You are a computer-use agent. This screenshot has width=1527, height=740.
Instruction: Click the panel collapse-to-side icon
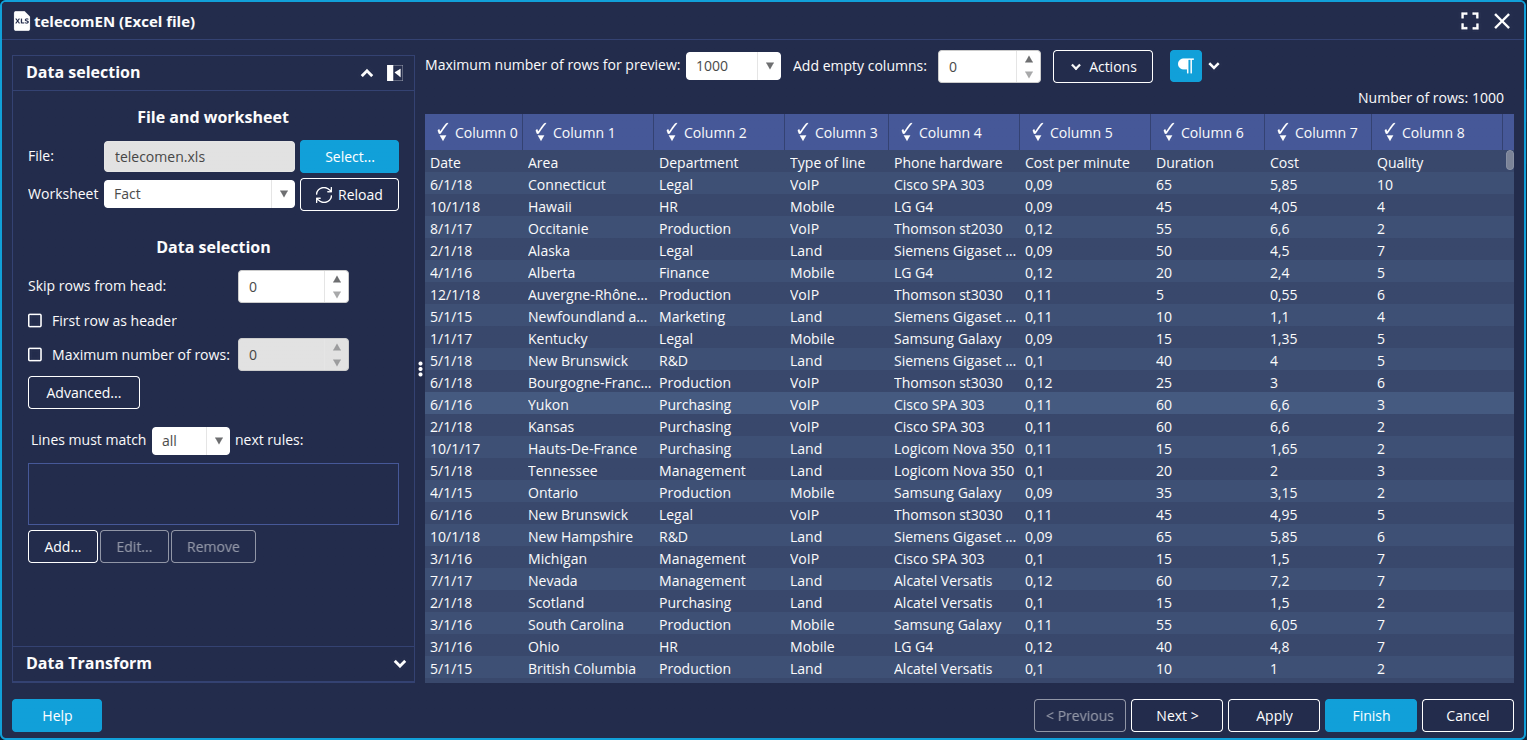click(394, 73)
